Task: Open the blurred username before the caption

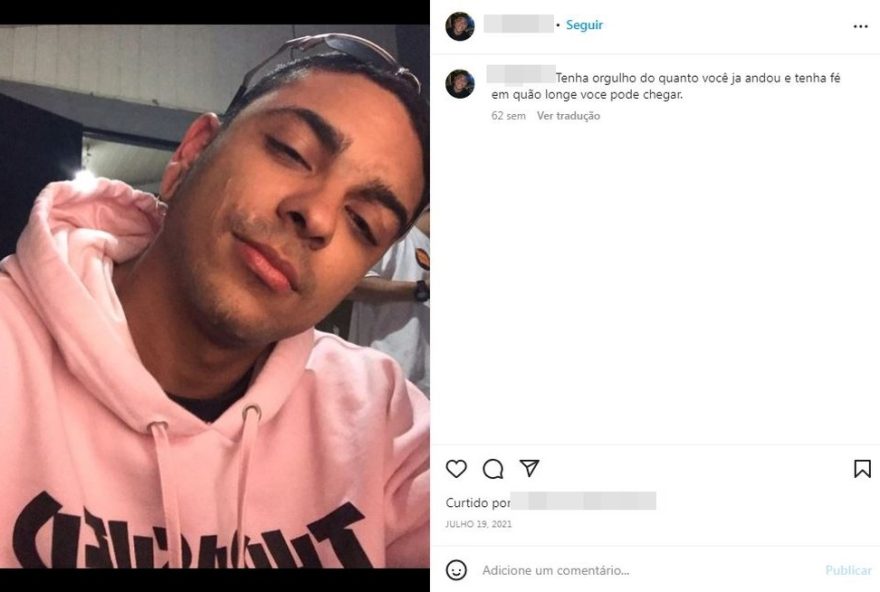Action: tap(521, 74)
